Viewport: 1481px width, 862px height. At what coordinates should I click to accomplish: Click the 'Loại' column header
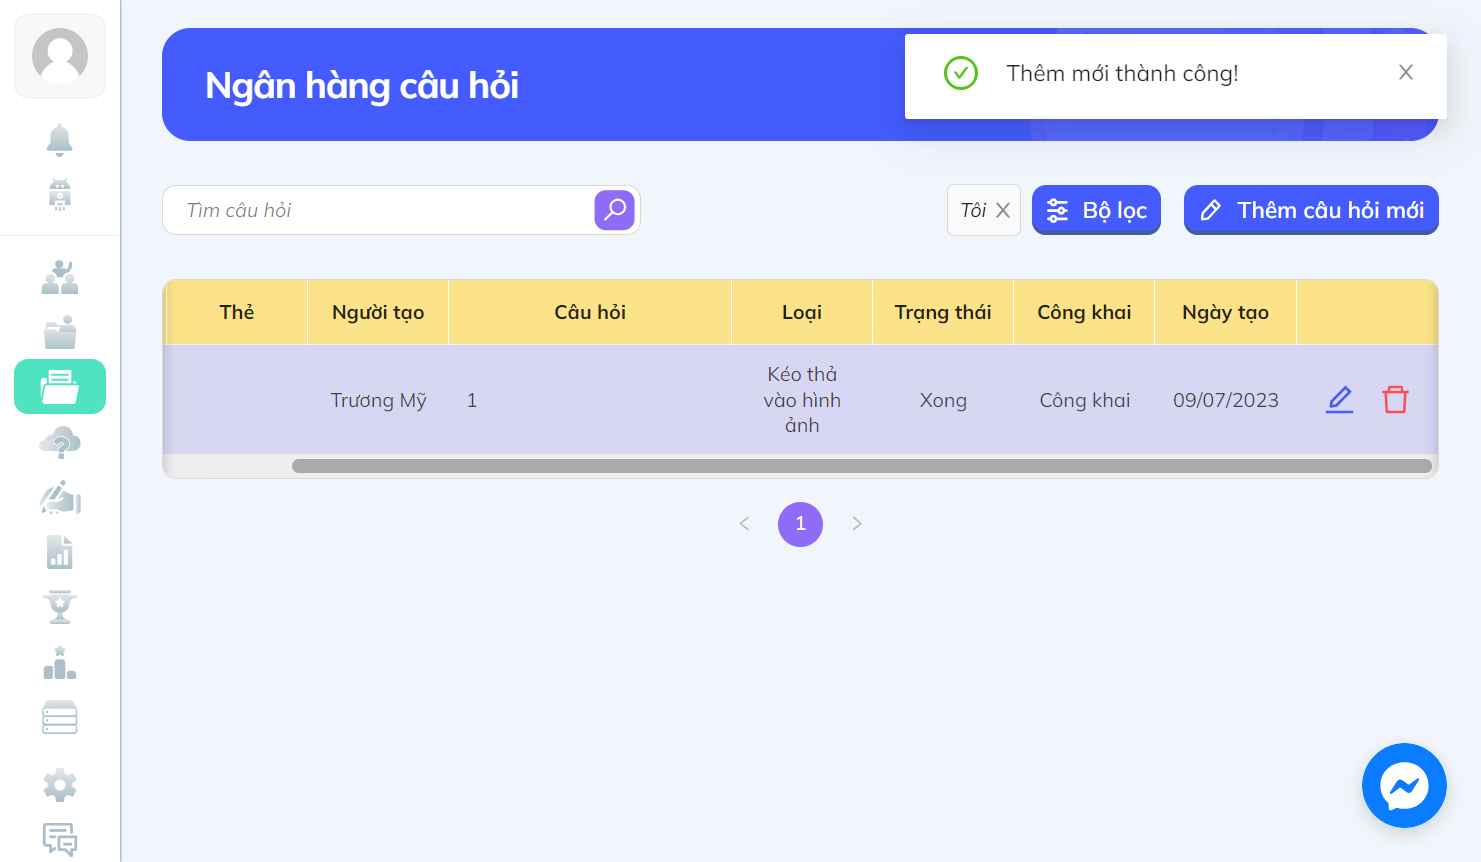pyautogui.click(x=802, y=312)
